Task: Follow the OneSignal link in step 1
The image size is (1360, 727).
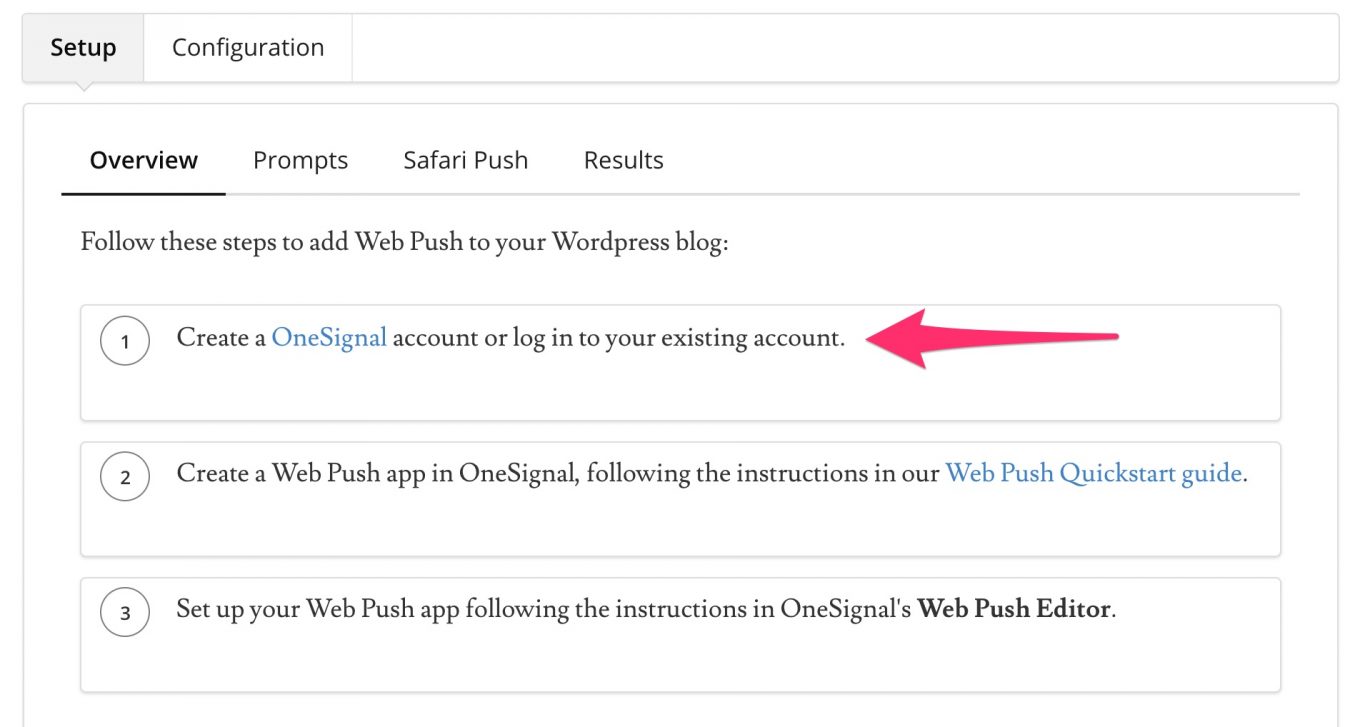Action: [329, 338]
